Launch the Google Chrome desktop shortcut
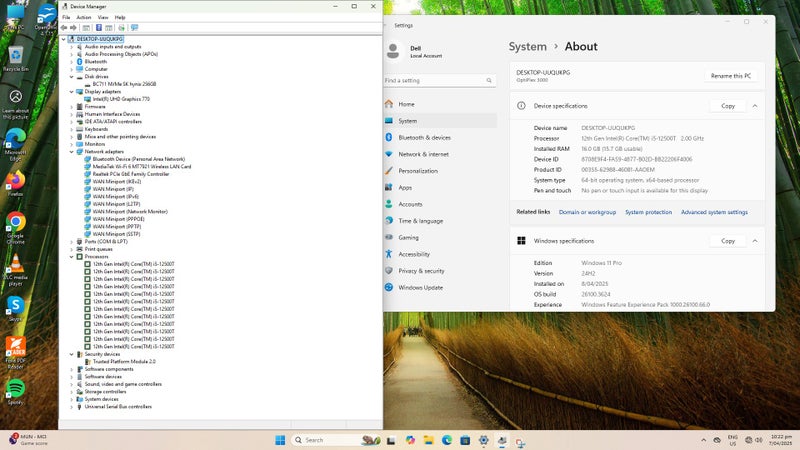Viewport: 800px width, 450px height. (x=16, y=228)
